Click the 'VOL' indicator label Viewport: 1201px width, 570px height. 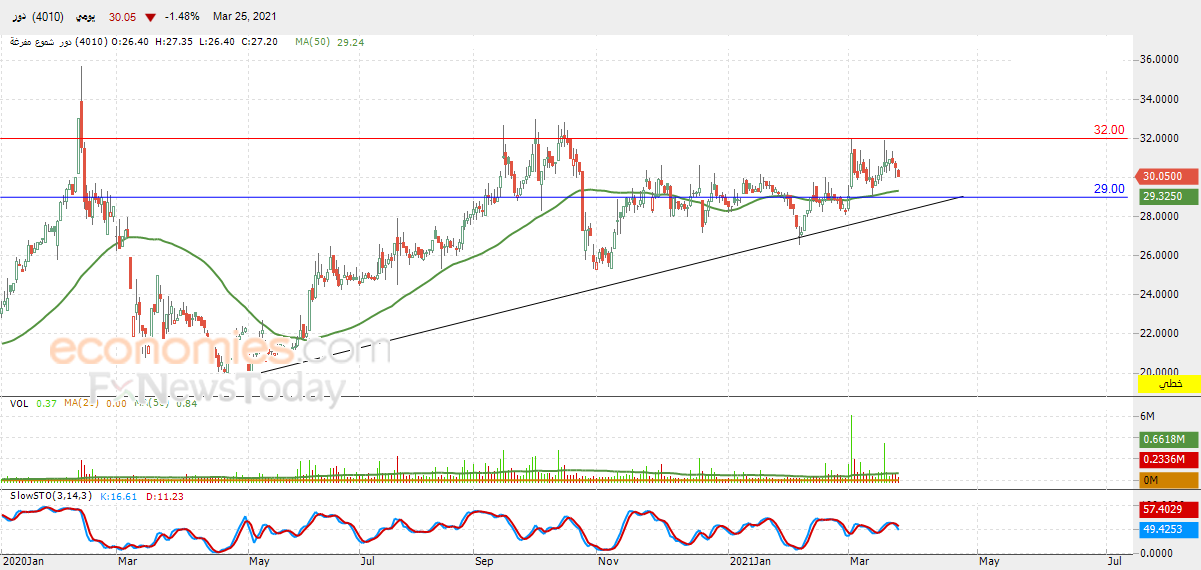[x=19, y=403]
